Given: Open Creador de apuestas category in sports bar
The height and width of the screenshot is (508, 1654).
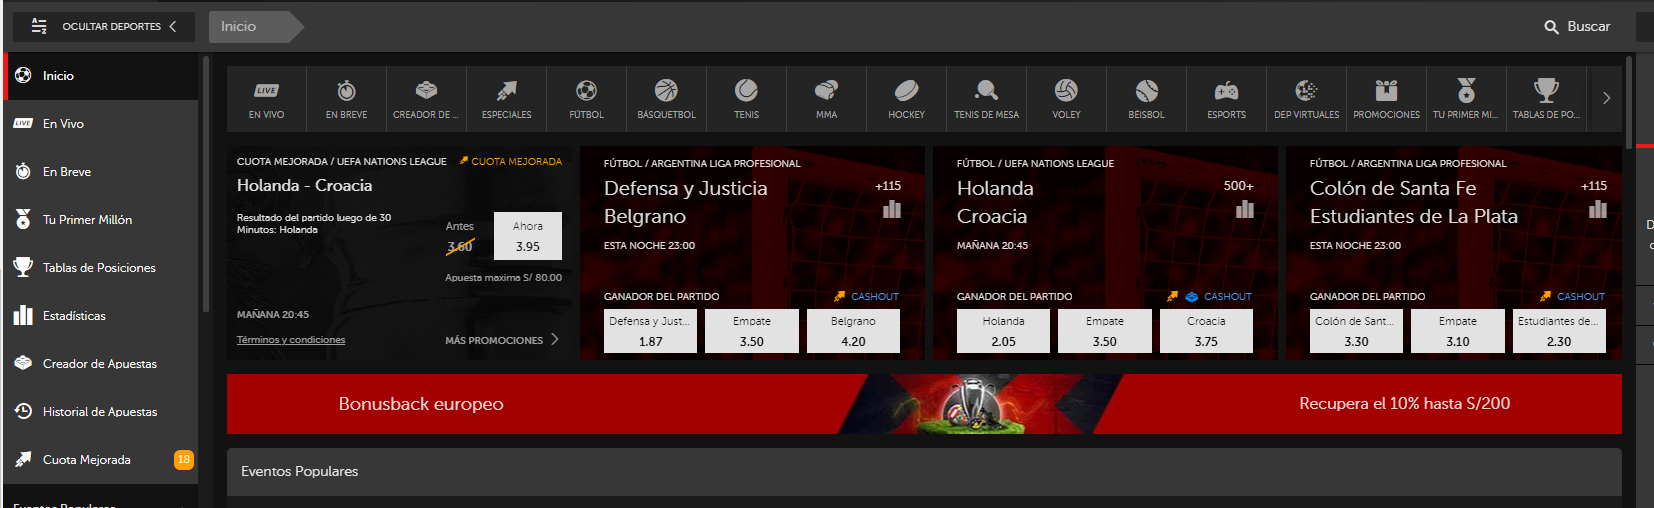Looking at the screenshot, I should pyautogui.click(x=426, y=99).
